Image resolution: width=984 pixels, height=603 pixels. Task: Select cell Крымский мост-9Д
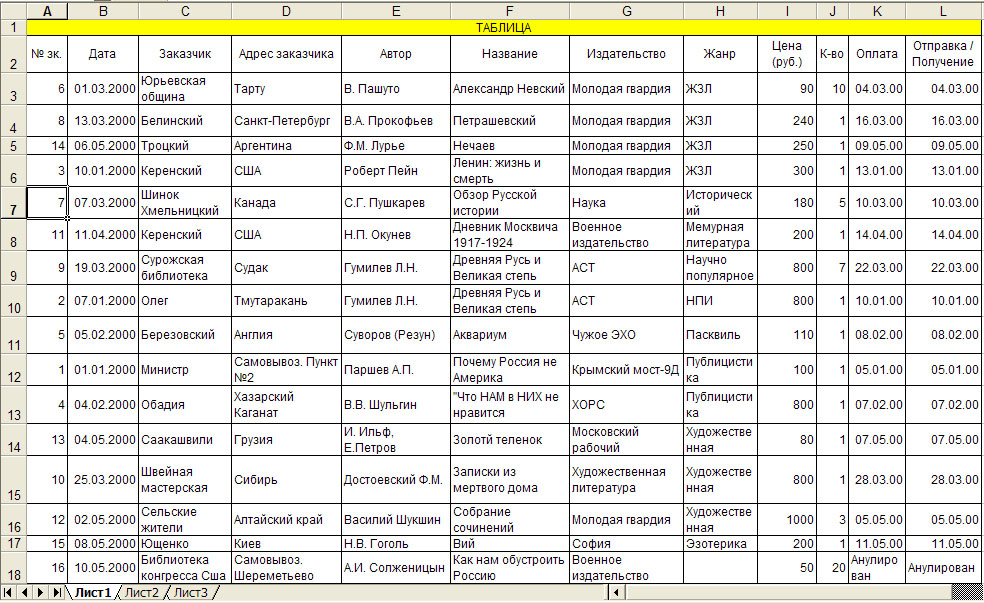click(x=626, y=370)
